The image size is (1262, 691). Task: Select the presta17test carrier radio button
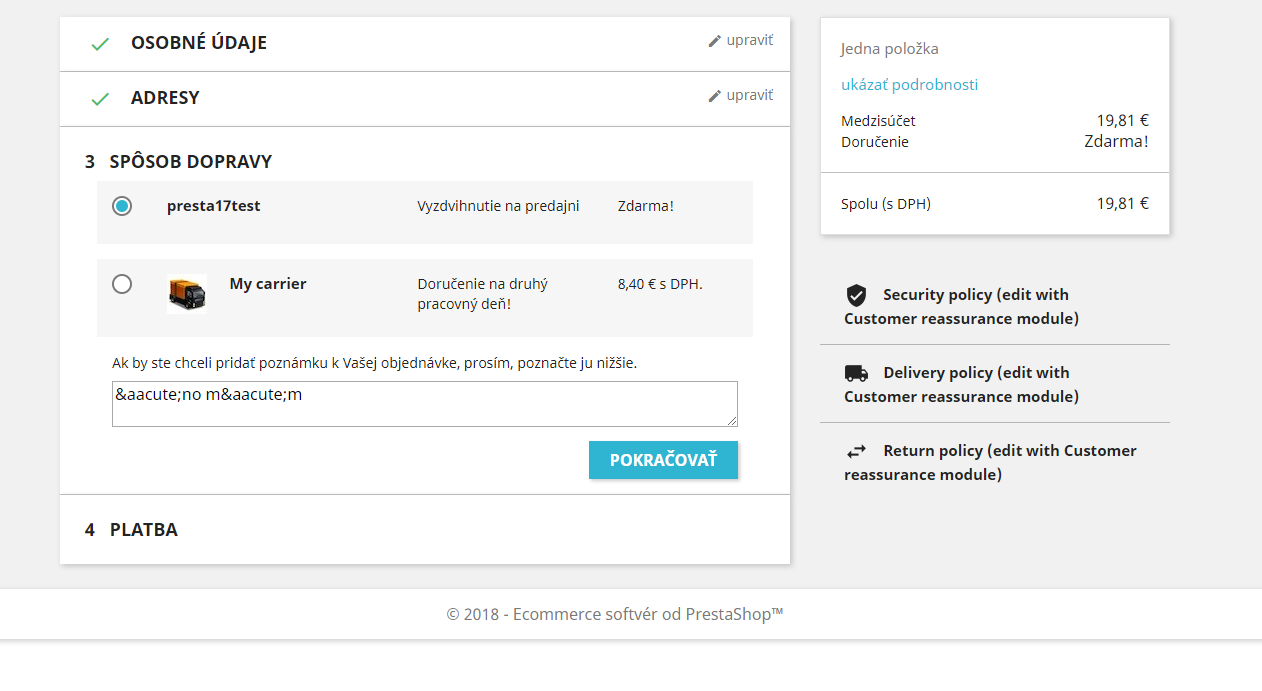(x=122, y=206)
